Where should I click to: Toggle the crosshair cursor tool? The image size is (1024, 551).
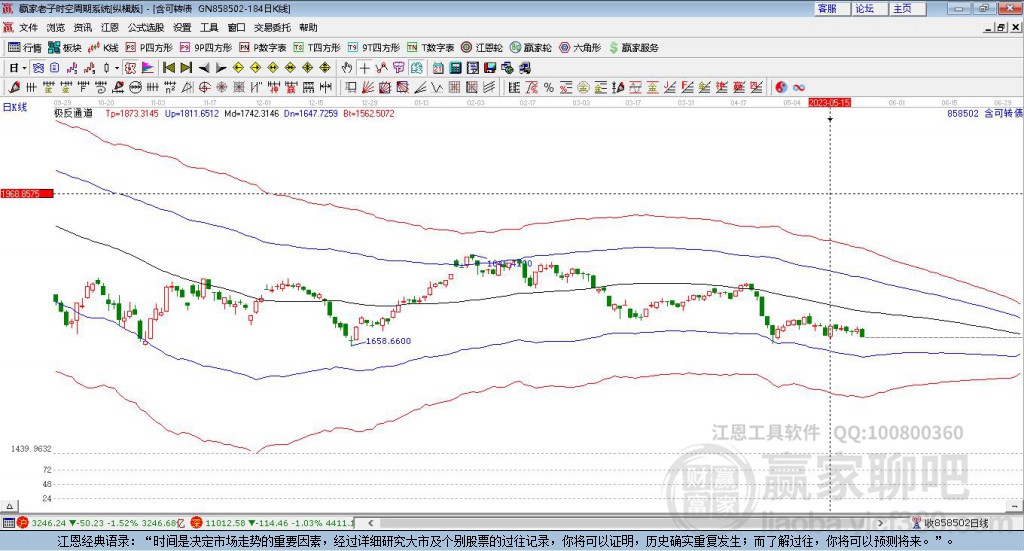coord(364,68)
